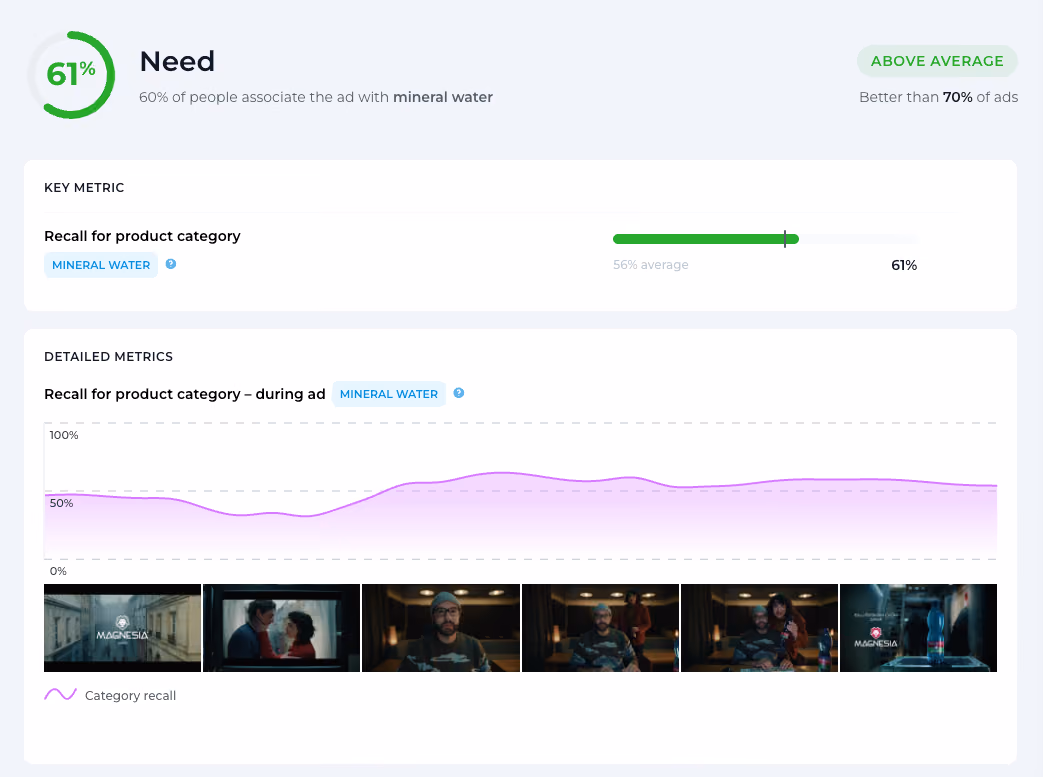Open last thumbnail showing Magnesia bottle

click(919, 628)
